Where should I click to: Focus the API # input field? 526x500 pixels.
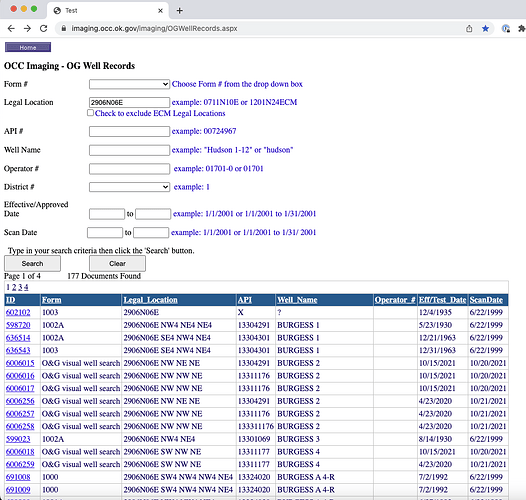tap(129, 131)
